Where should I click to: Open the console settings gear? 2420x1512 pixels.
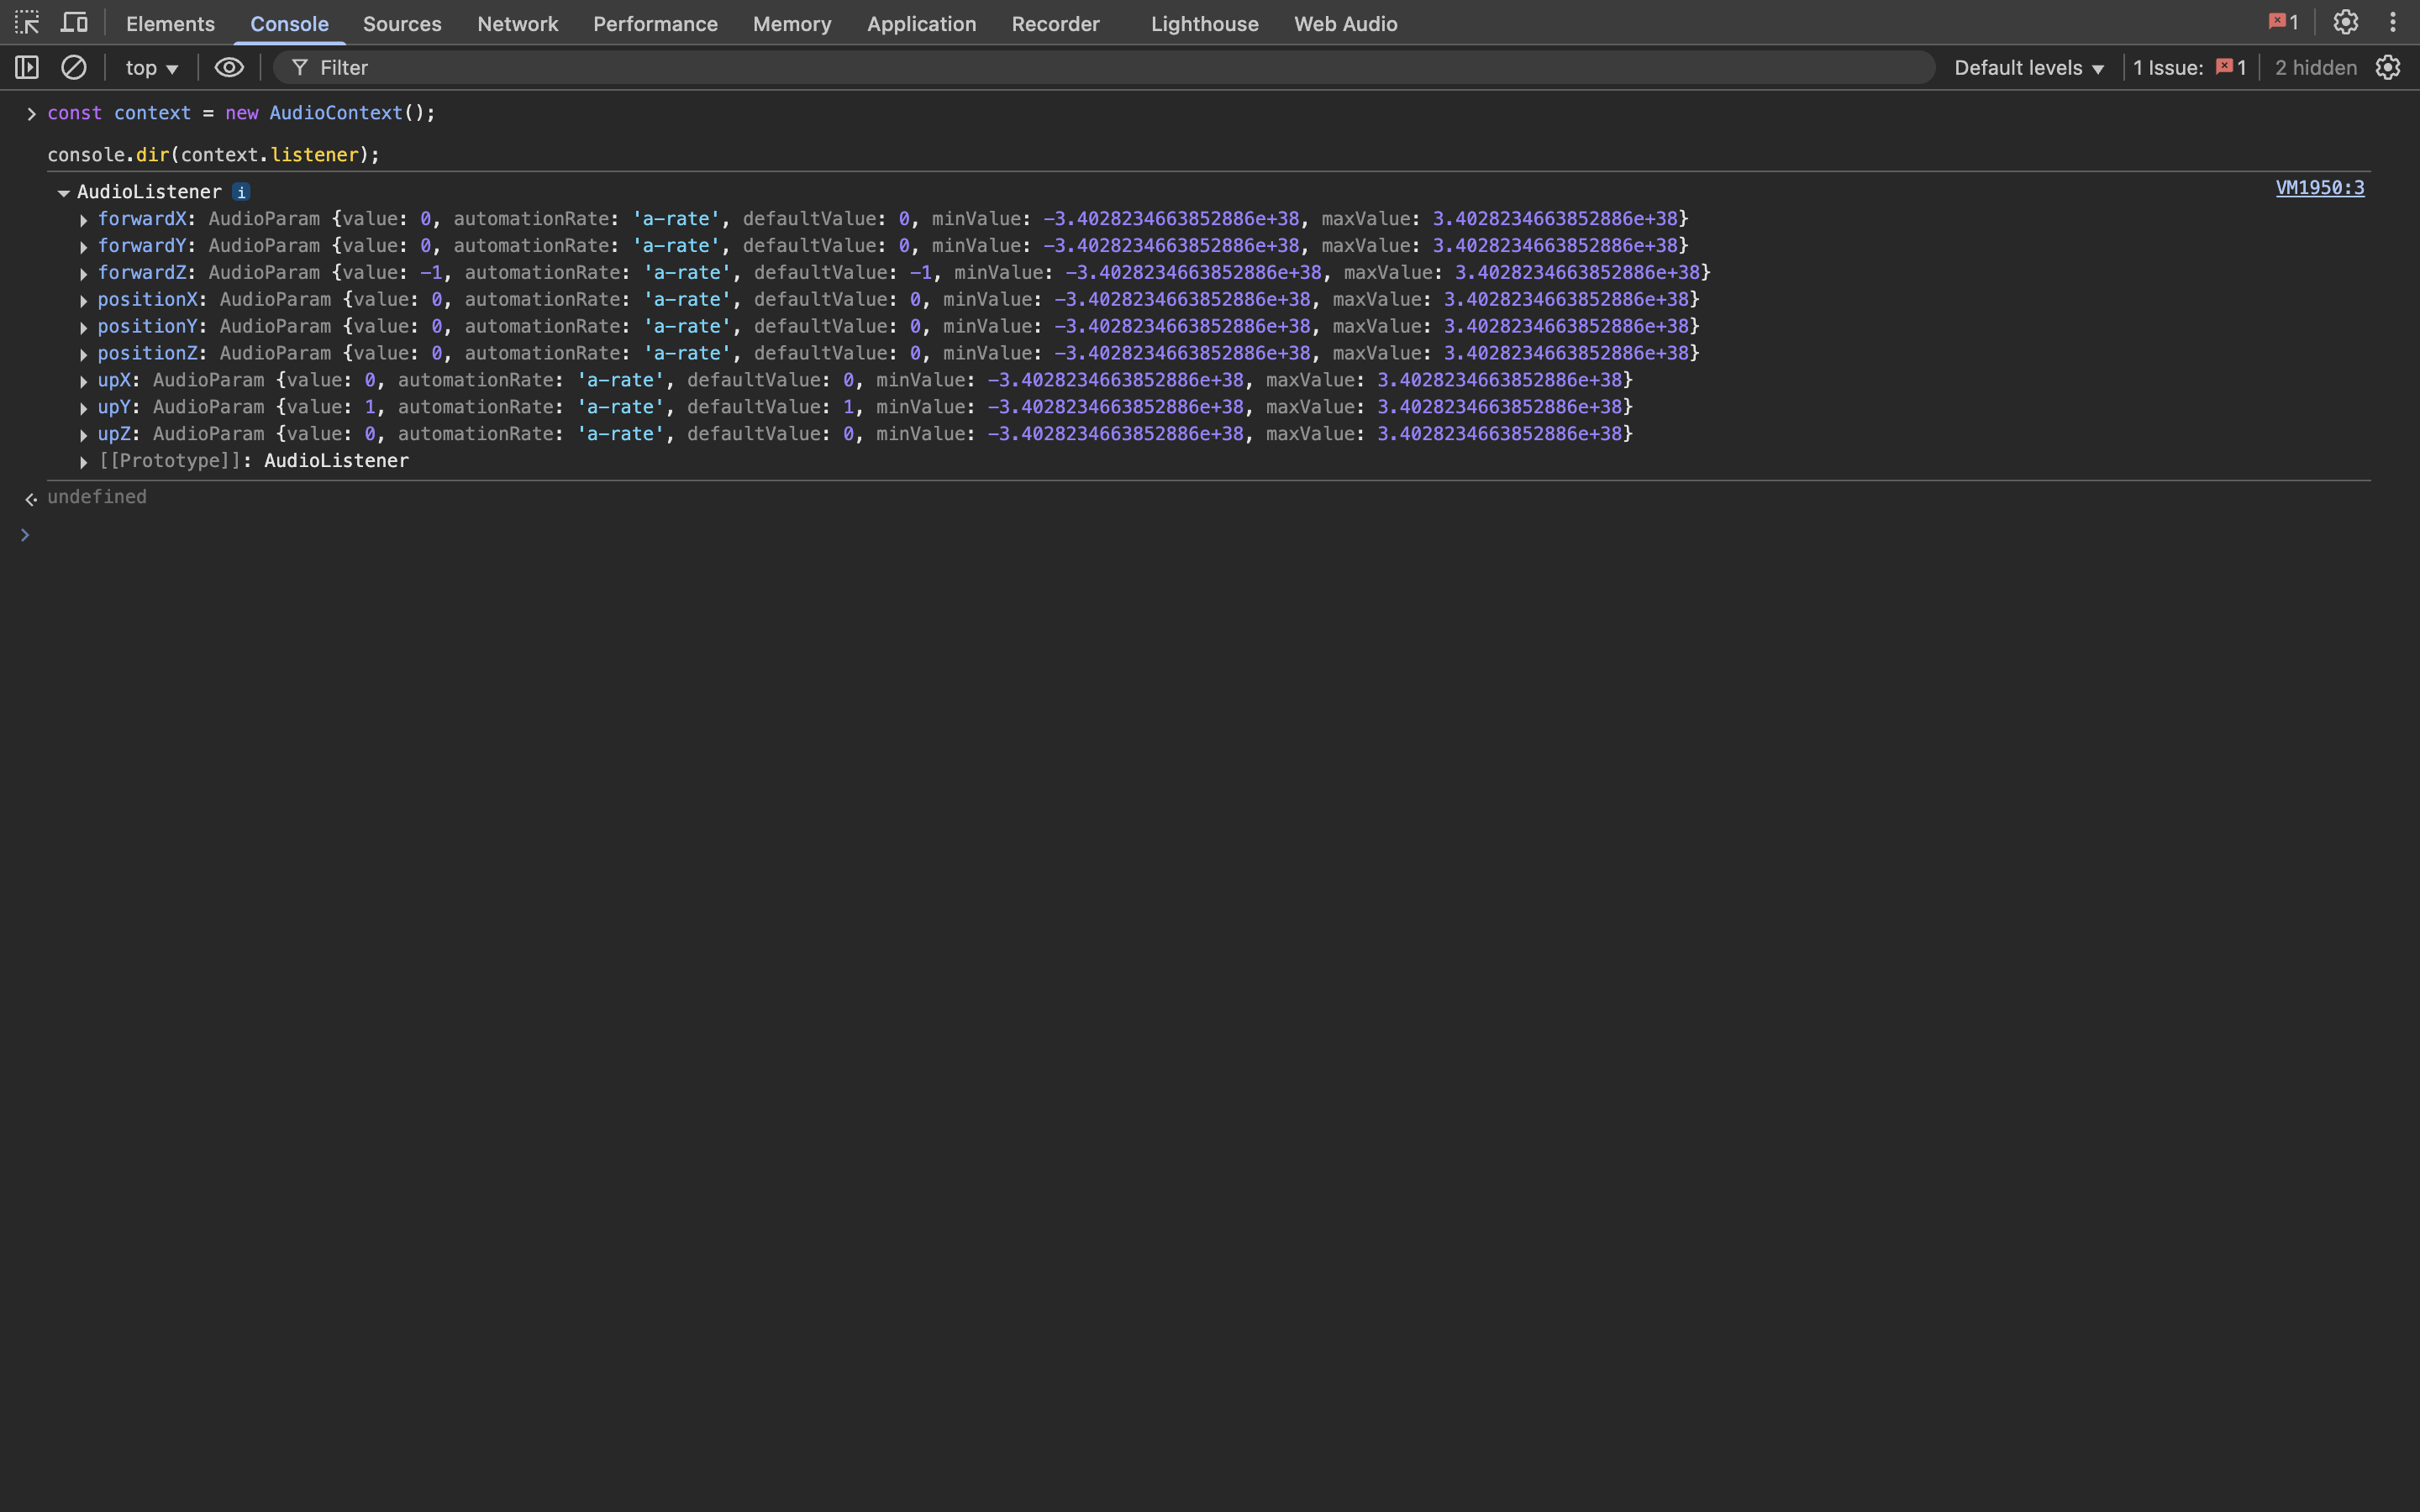click(2388, 67)
